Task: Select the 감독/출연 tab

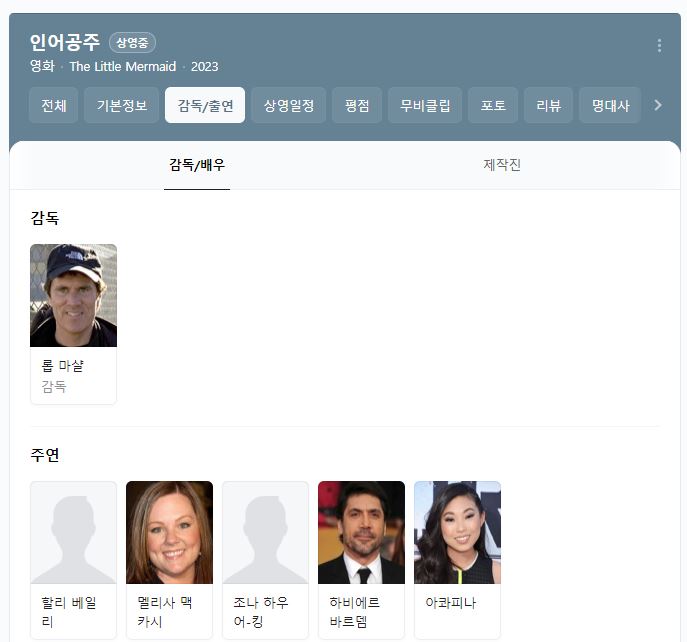Action: coord(205,105)
